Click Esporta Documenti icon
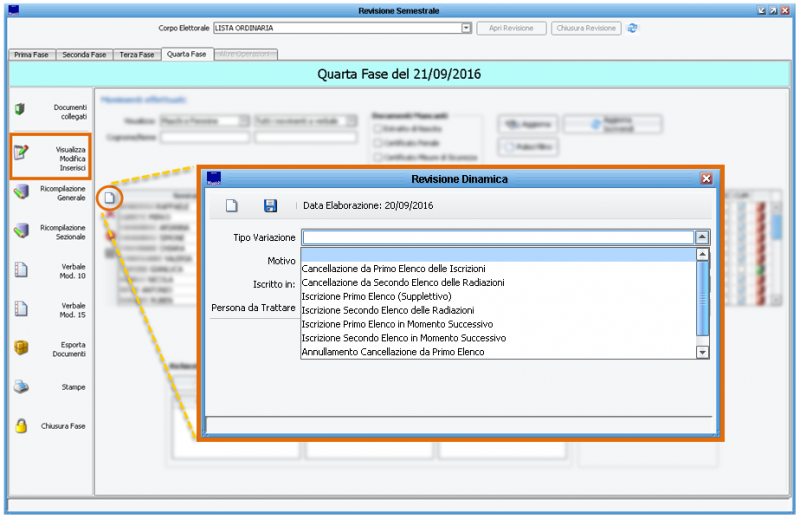The image size is (800, 519). click(21, 348)
